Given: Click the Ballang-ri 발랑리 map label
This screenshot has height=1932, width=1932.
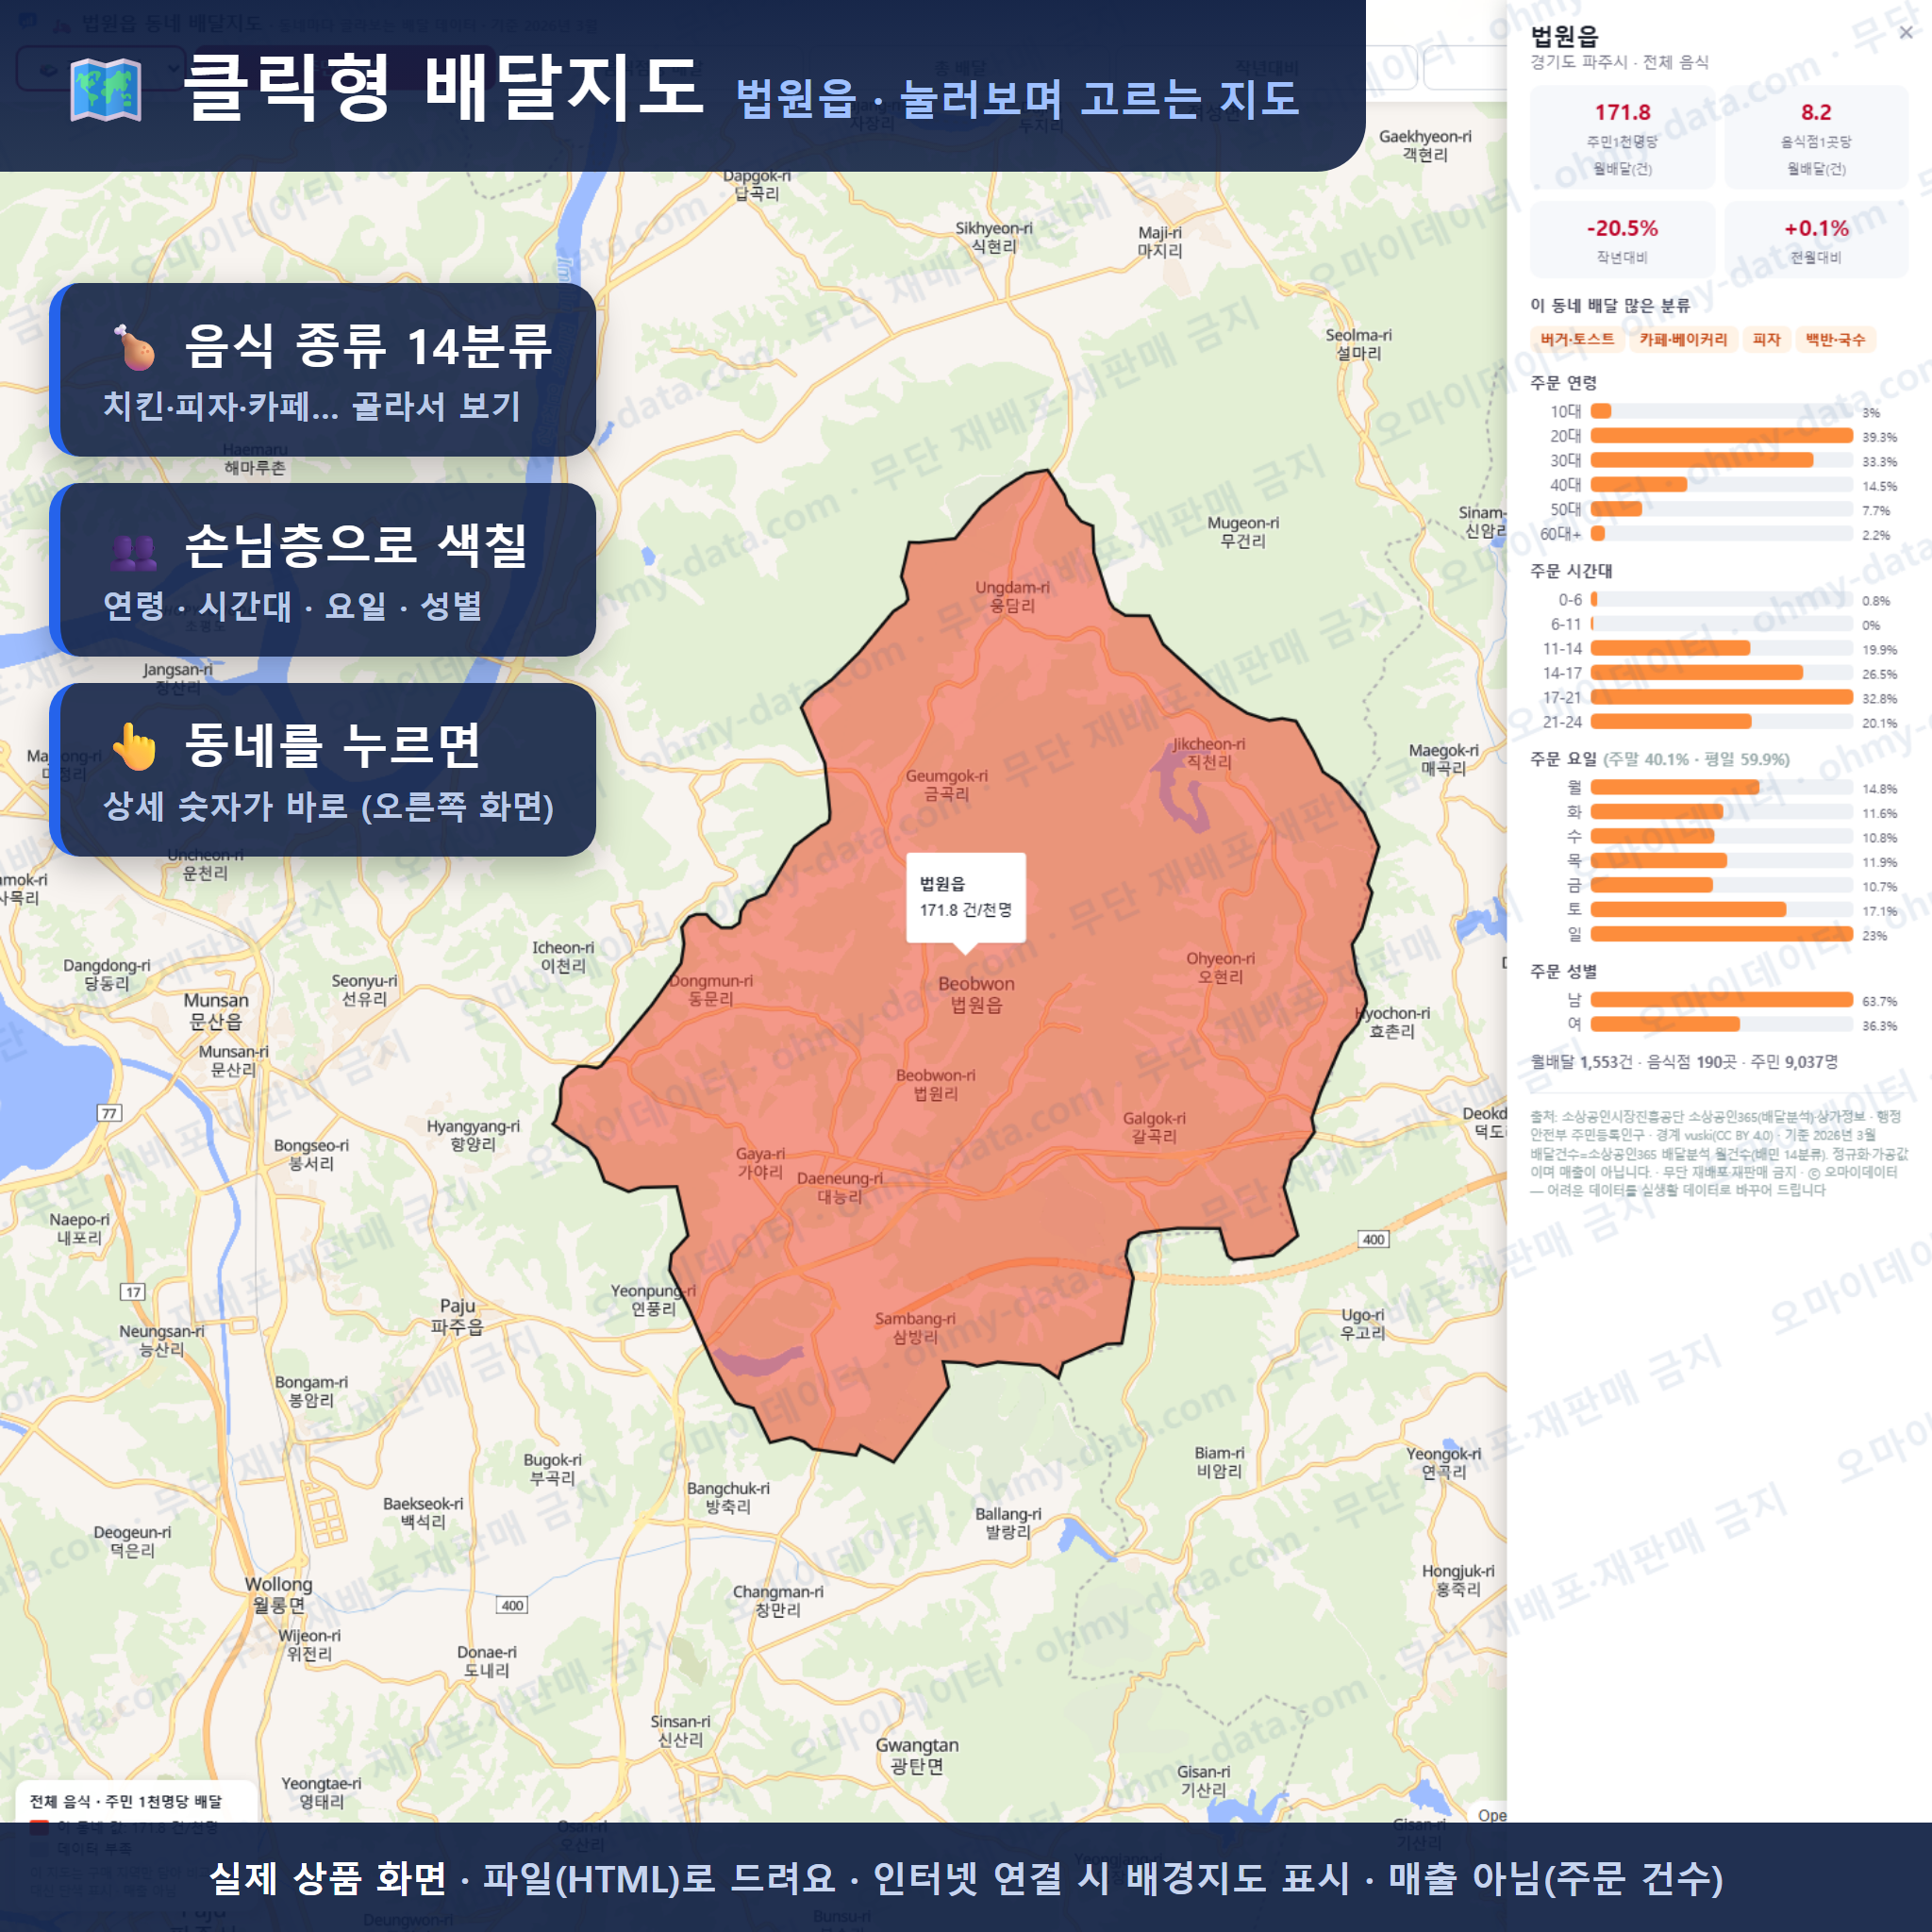Looking at the screenshot, I should (1008, 1522).
